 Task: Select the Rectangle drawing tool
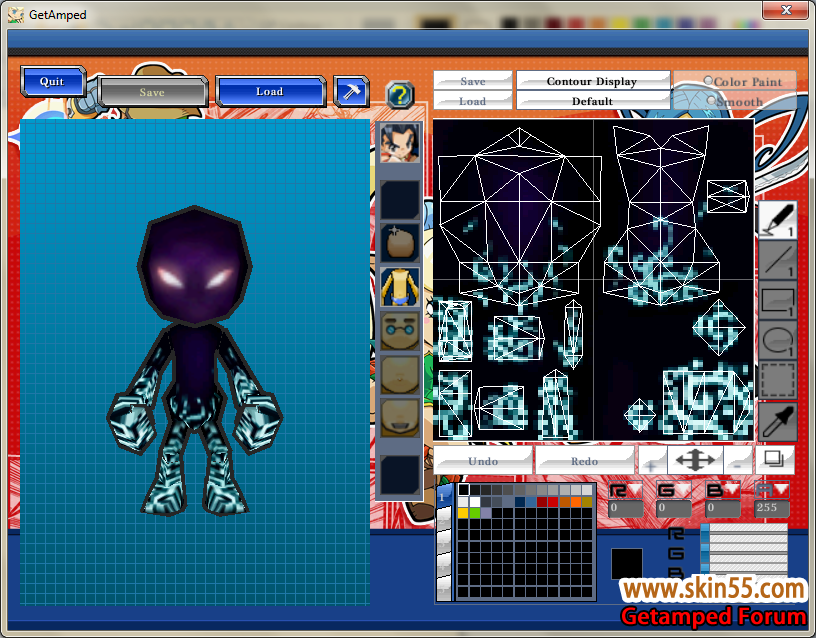(x=777, y=300)
